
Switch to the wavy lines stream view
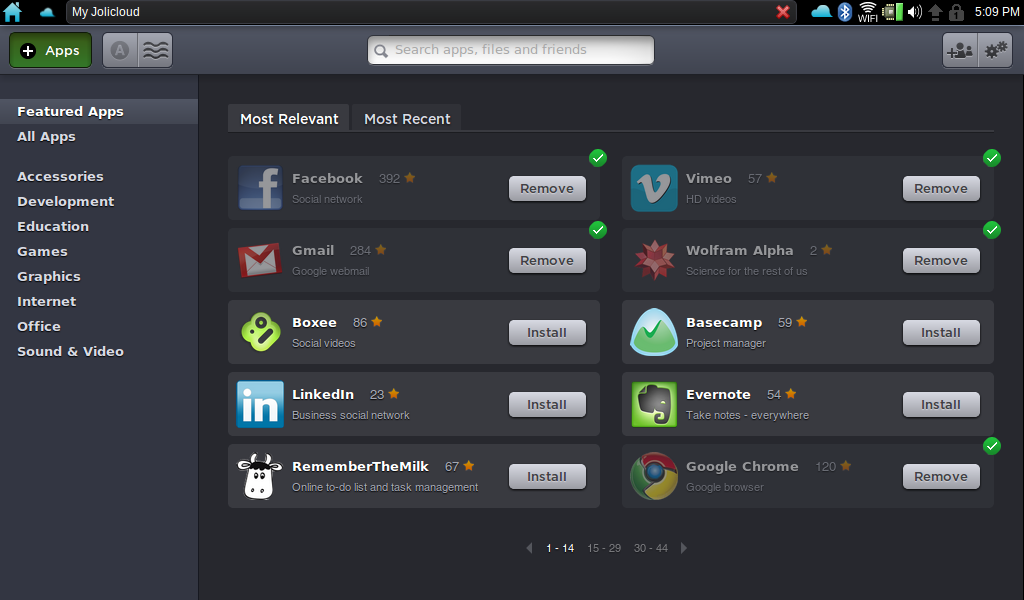[155, 50]
